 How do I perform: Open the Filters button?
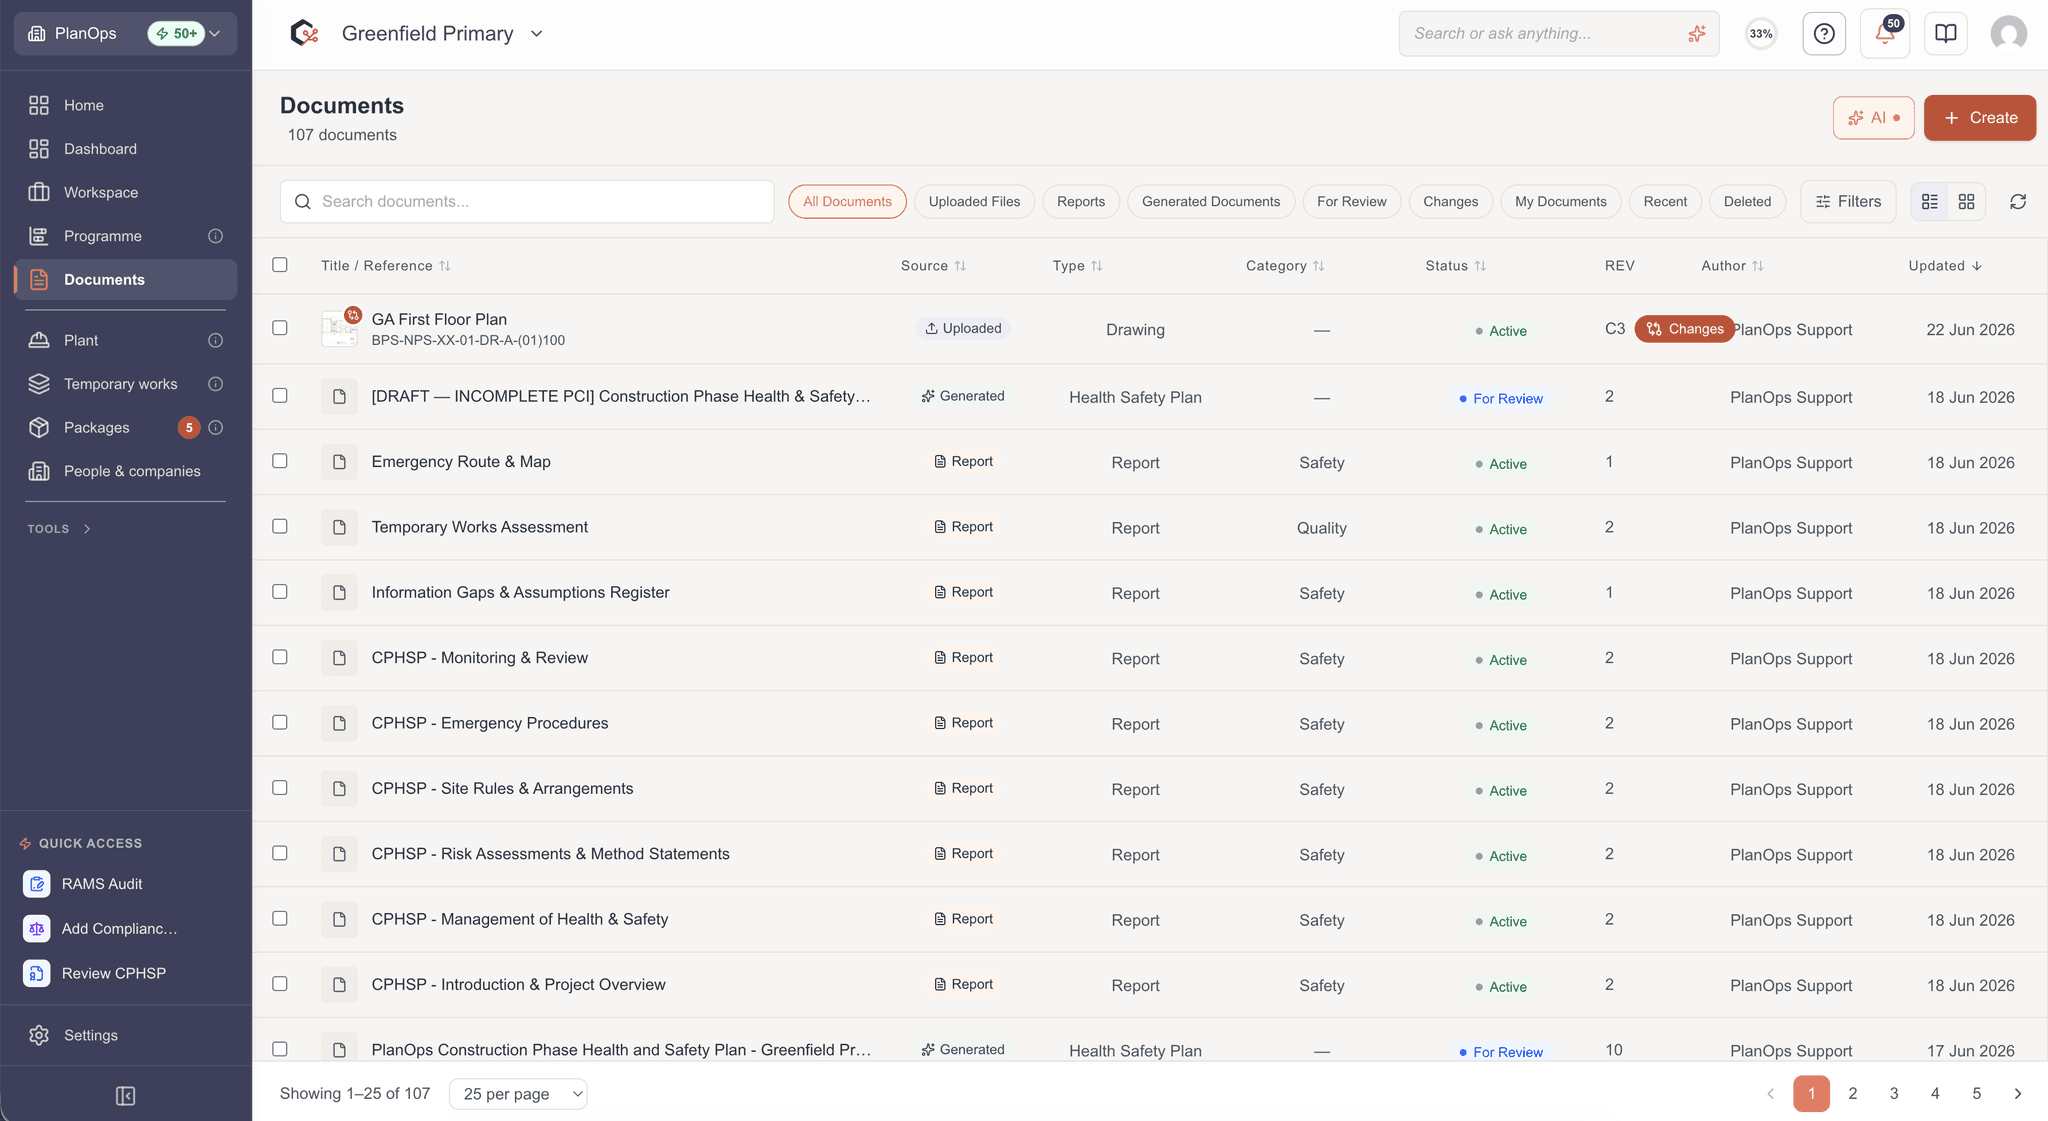[1848, 202]
